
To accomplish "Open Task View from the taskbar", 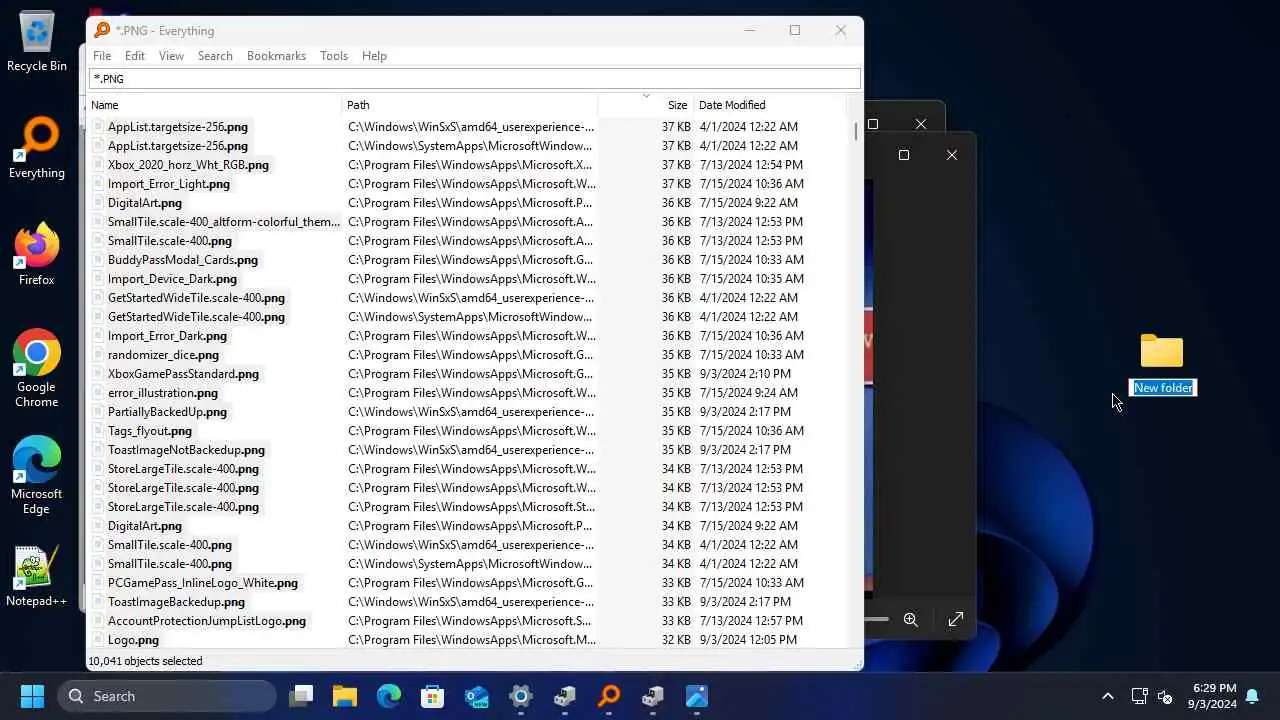I will point(301,696).
